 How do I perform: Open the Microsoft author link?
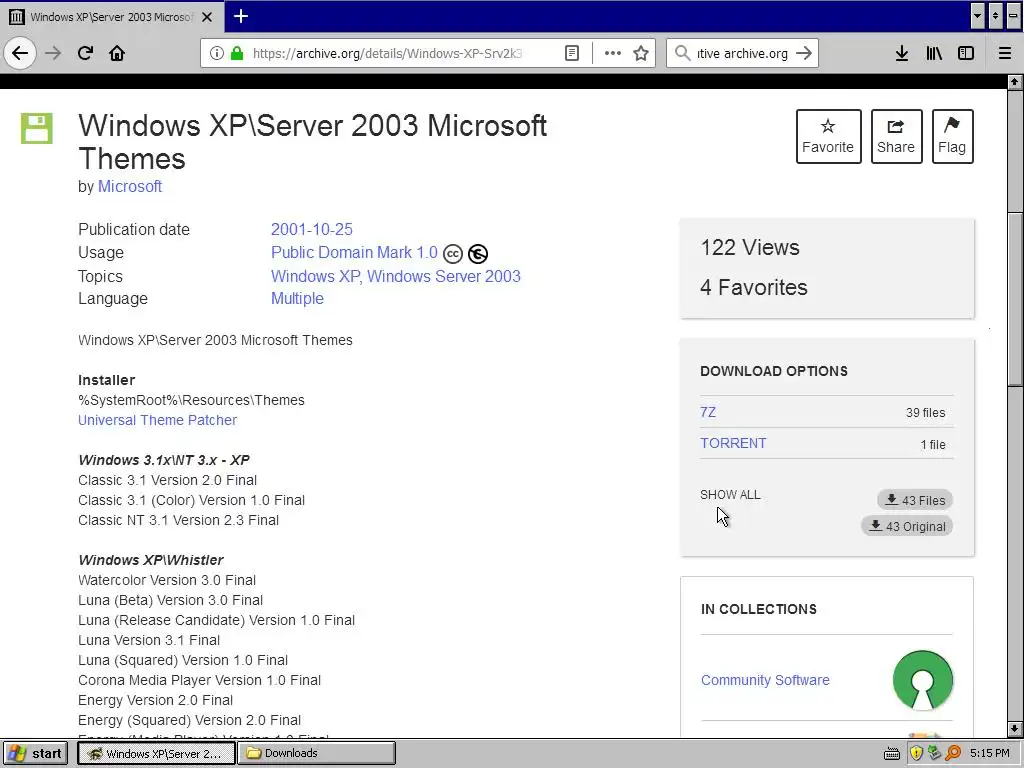[130, 187]
